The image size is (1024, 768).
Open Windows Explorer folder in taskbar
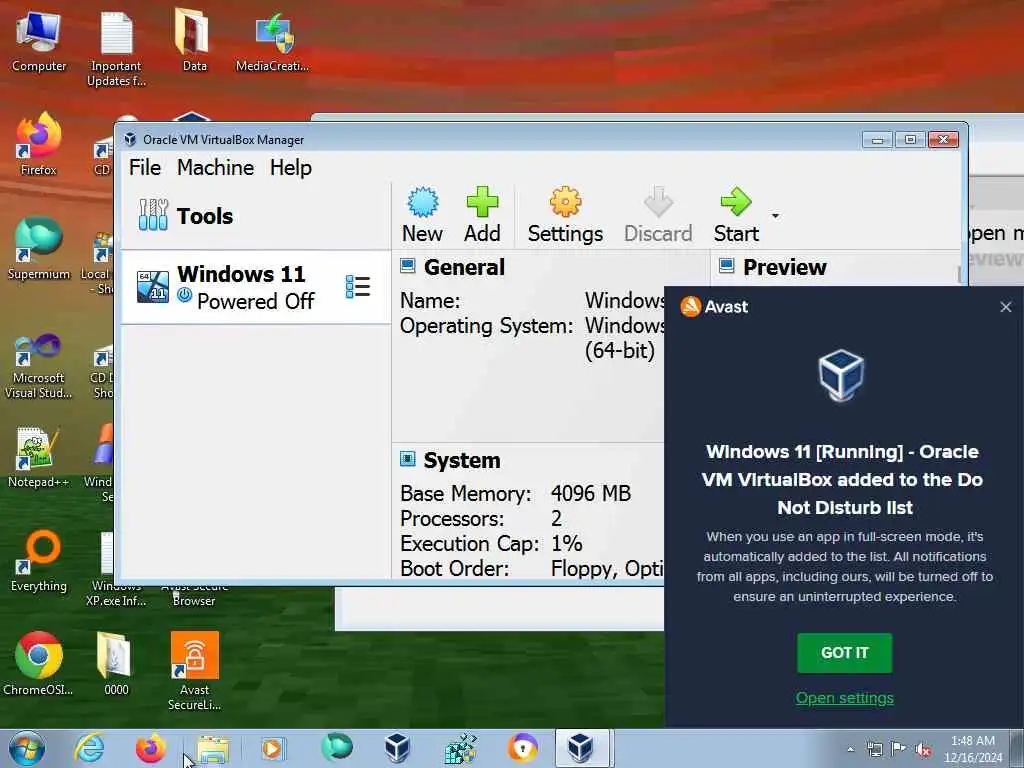pyautogui.click(x=213, y=750)
